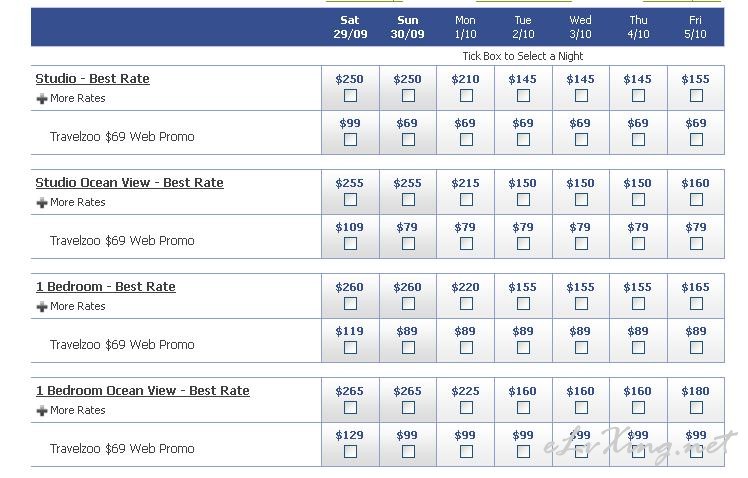The width and height of the screenshot is (748, 478).
Task: Click Sat 29/09 column header
Action: (x=350, y=27)
